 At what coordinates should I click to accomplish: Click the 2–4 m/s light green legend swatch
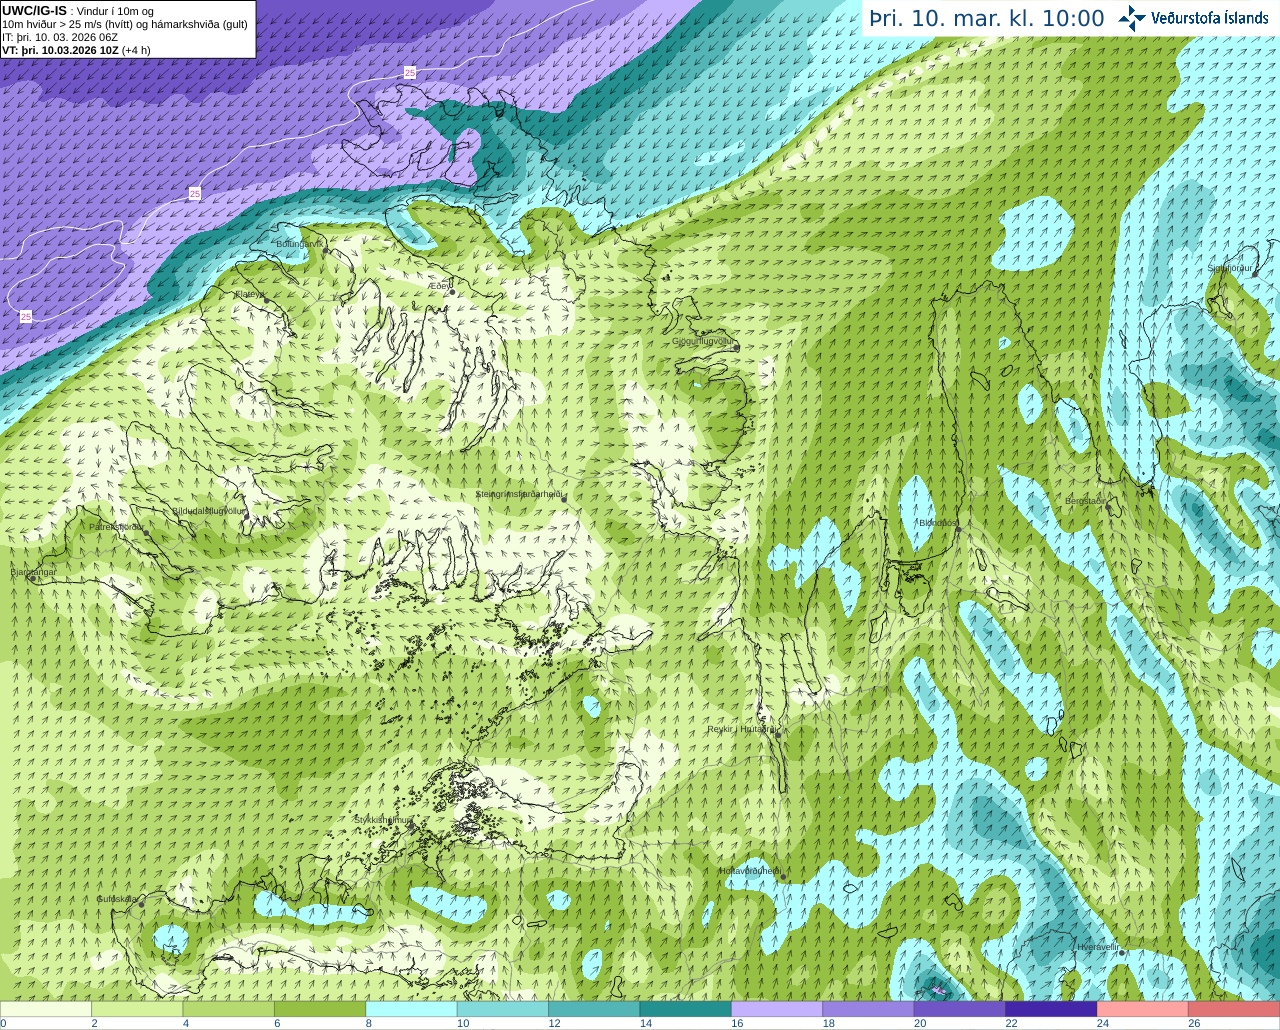coord(138,1009)
